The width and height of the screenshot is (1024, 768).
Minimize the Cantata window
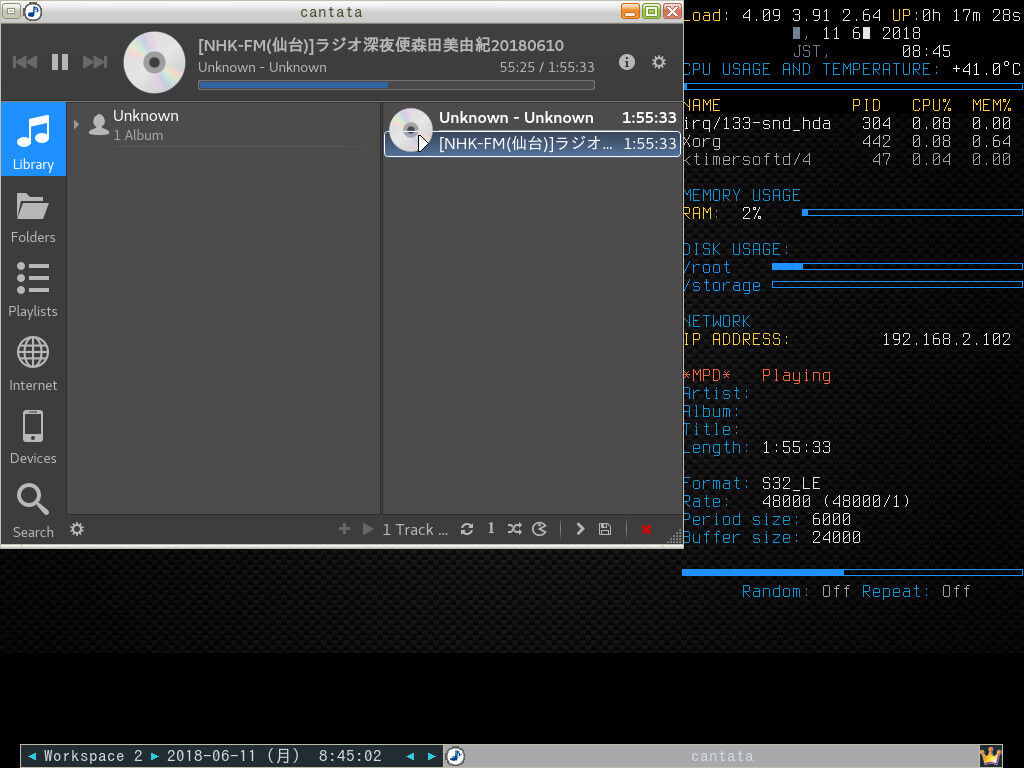point(630,11)
